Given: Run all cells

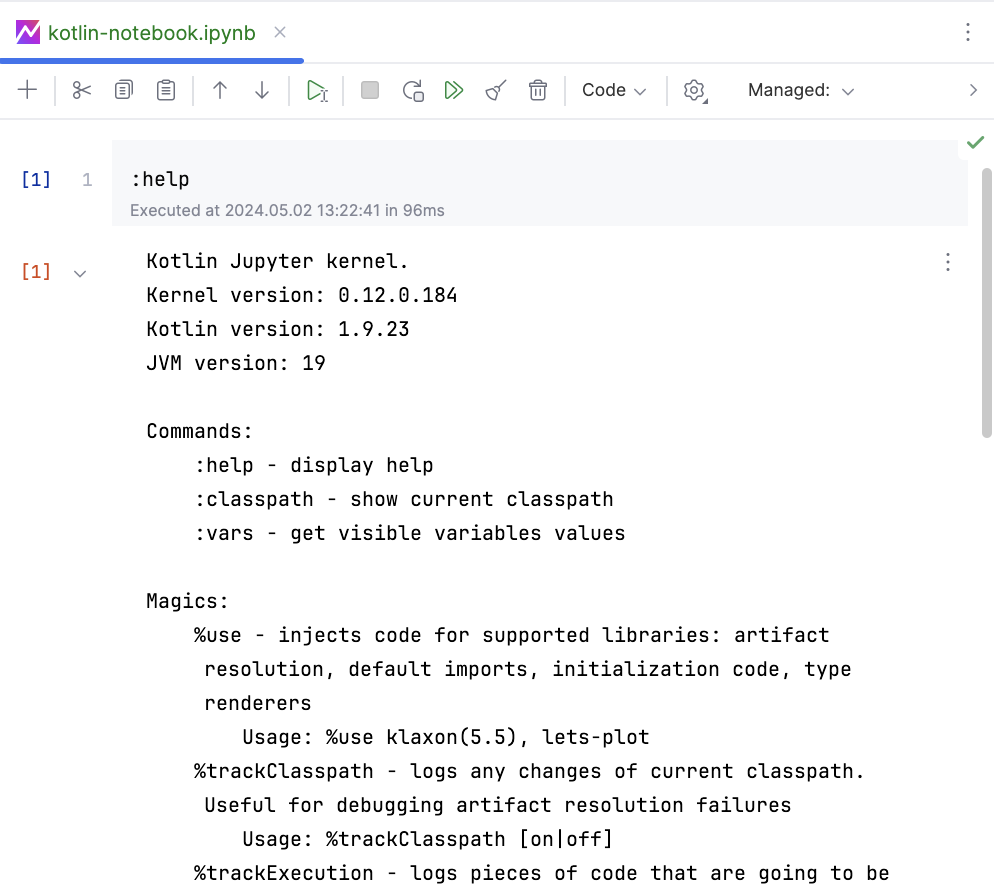Looking at the screenshot, I should point(454,90).
